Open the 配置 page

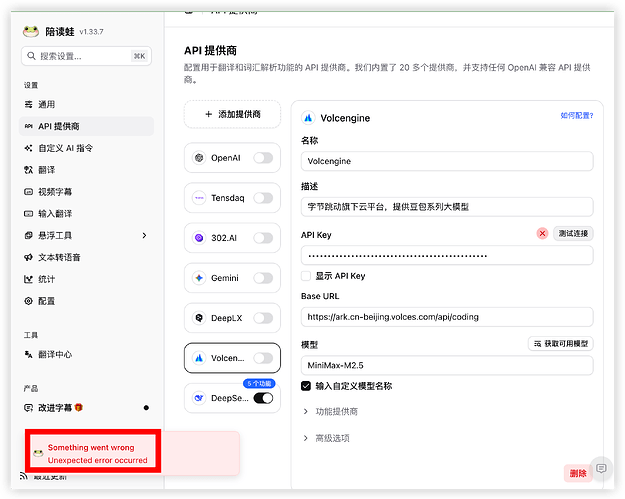click(86, 301)
